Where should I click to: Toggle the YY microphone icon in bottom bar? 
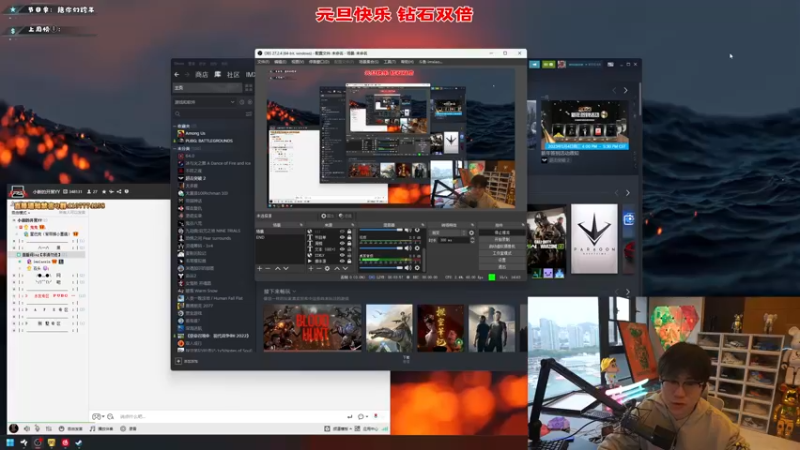coord(37,429)
